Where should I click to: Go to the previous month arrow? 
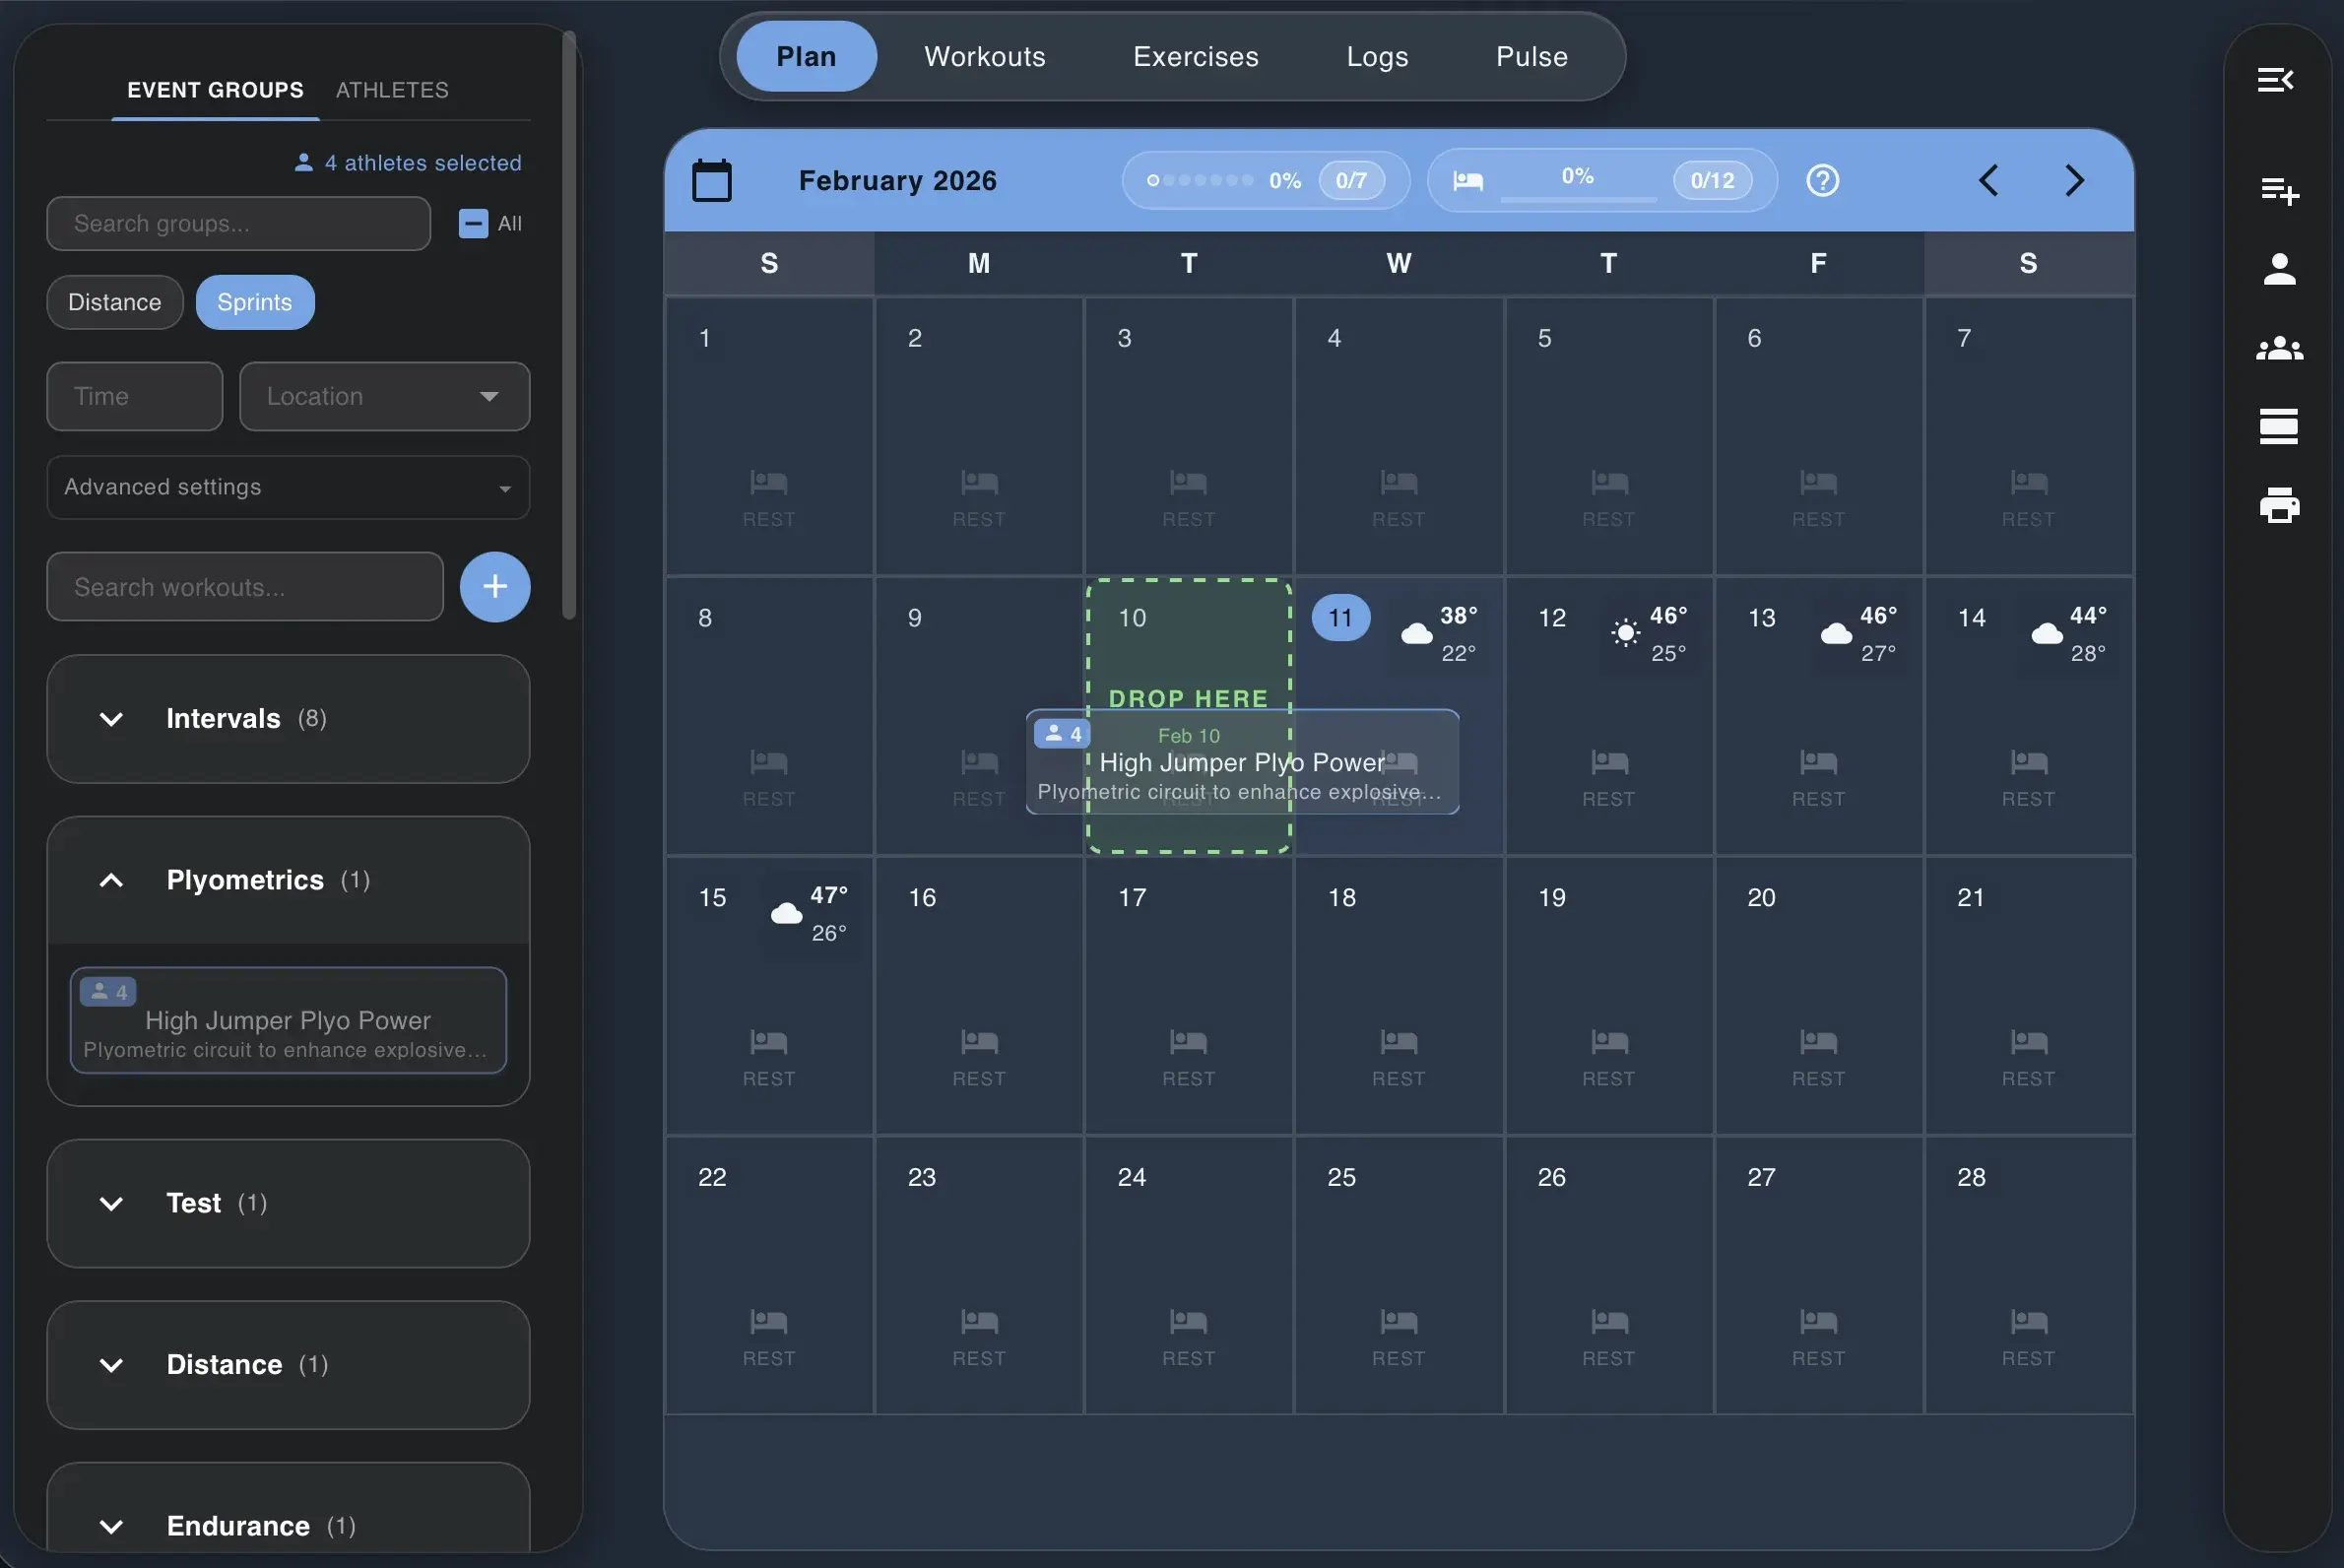pyautogui.click(x=1988, y=181)
